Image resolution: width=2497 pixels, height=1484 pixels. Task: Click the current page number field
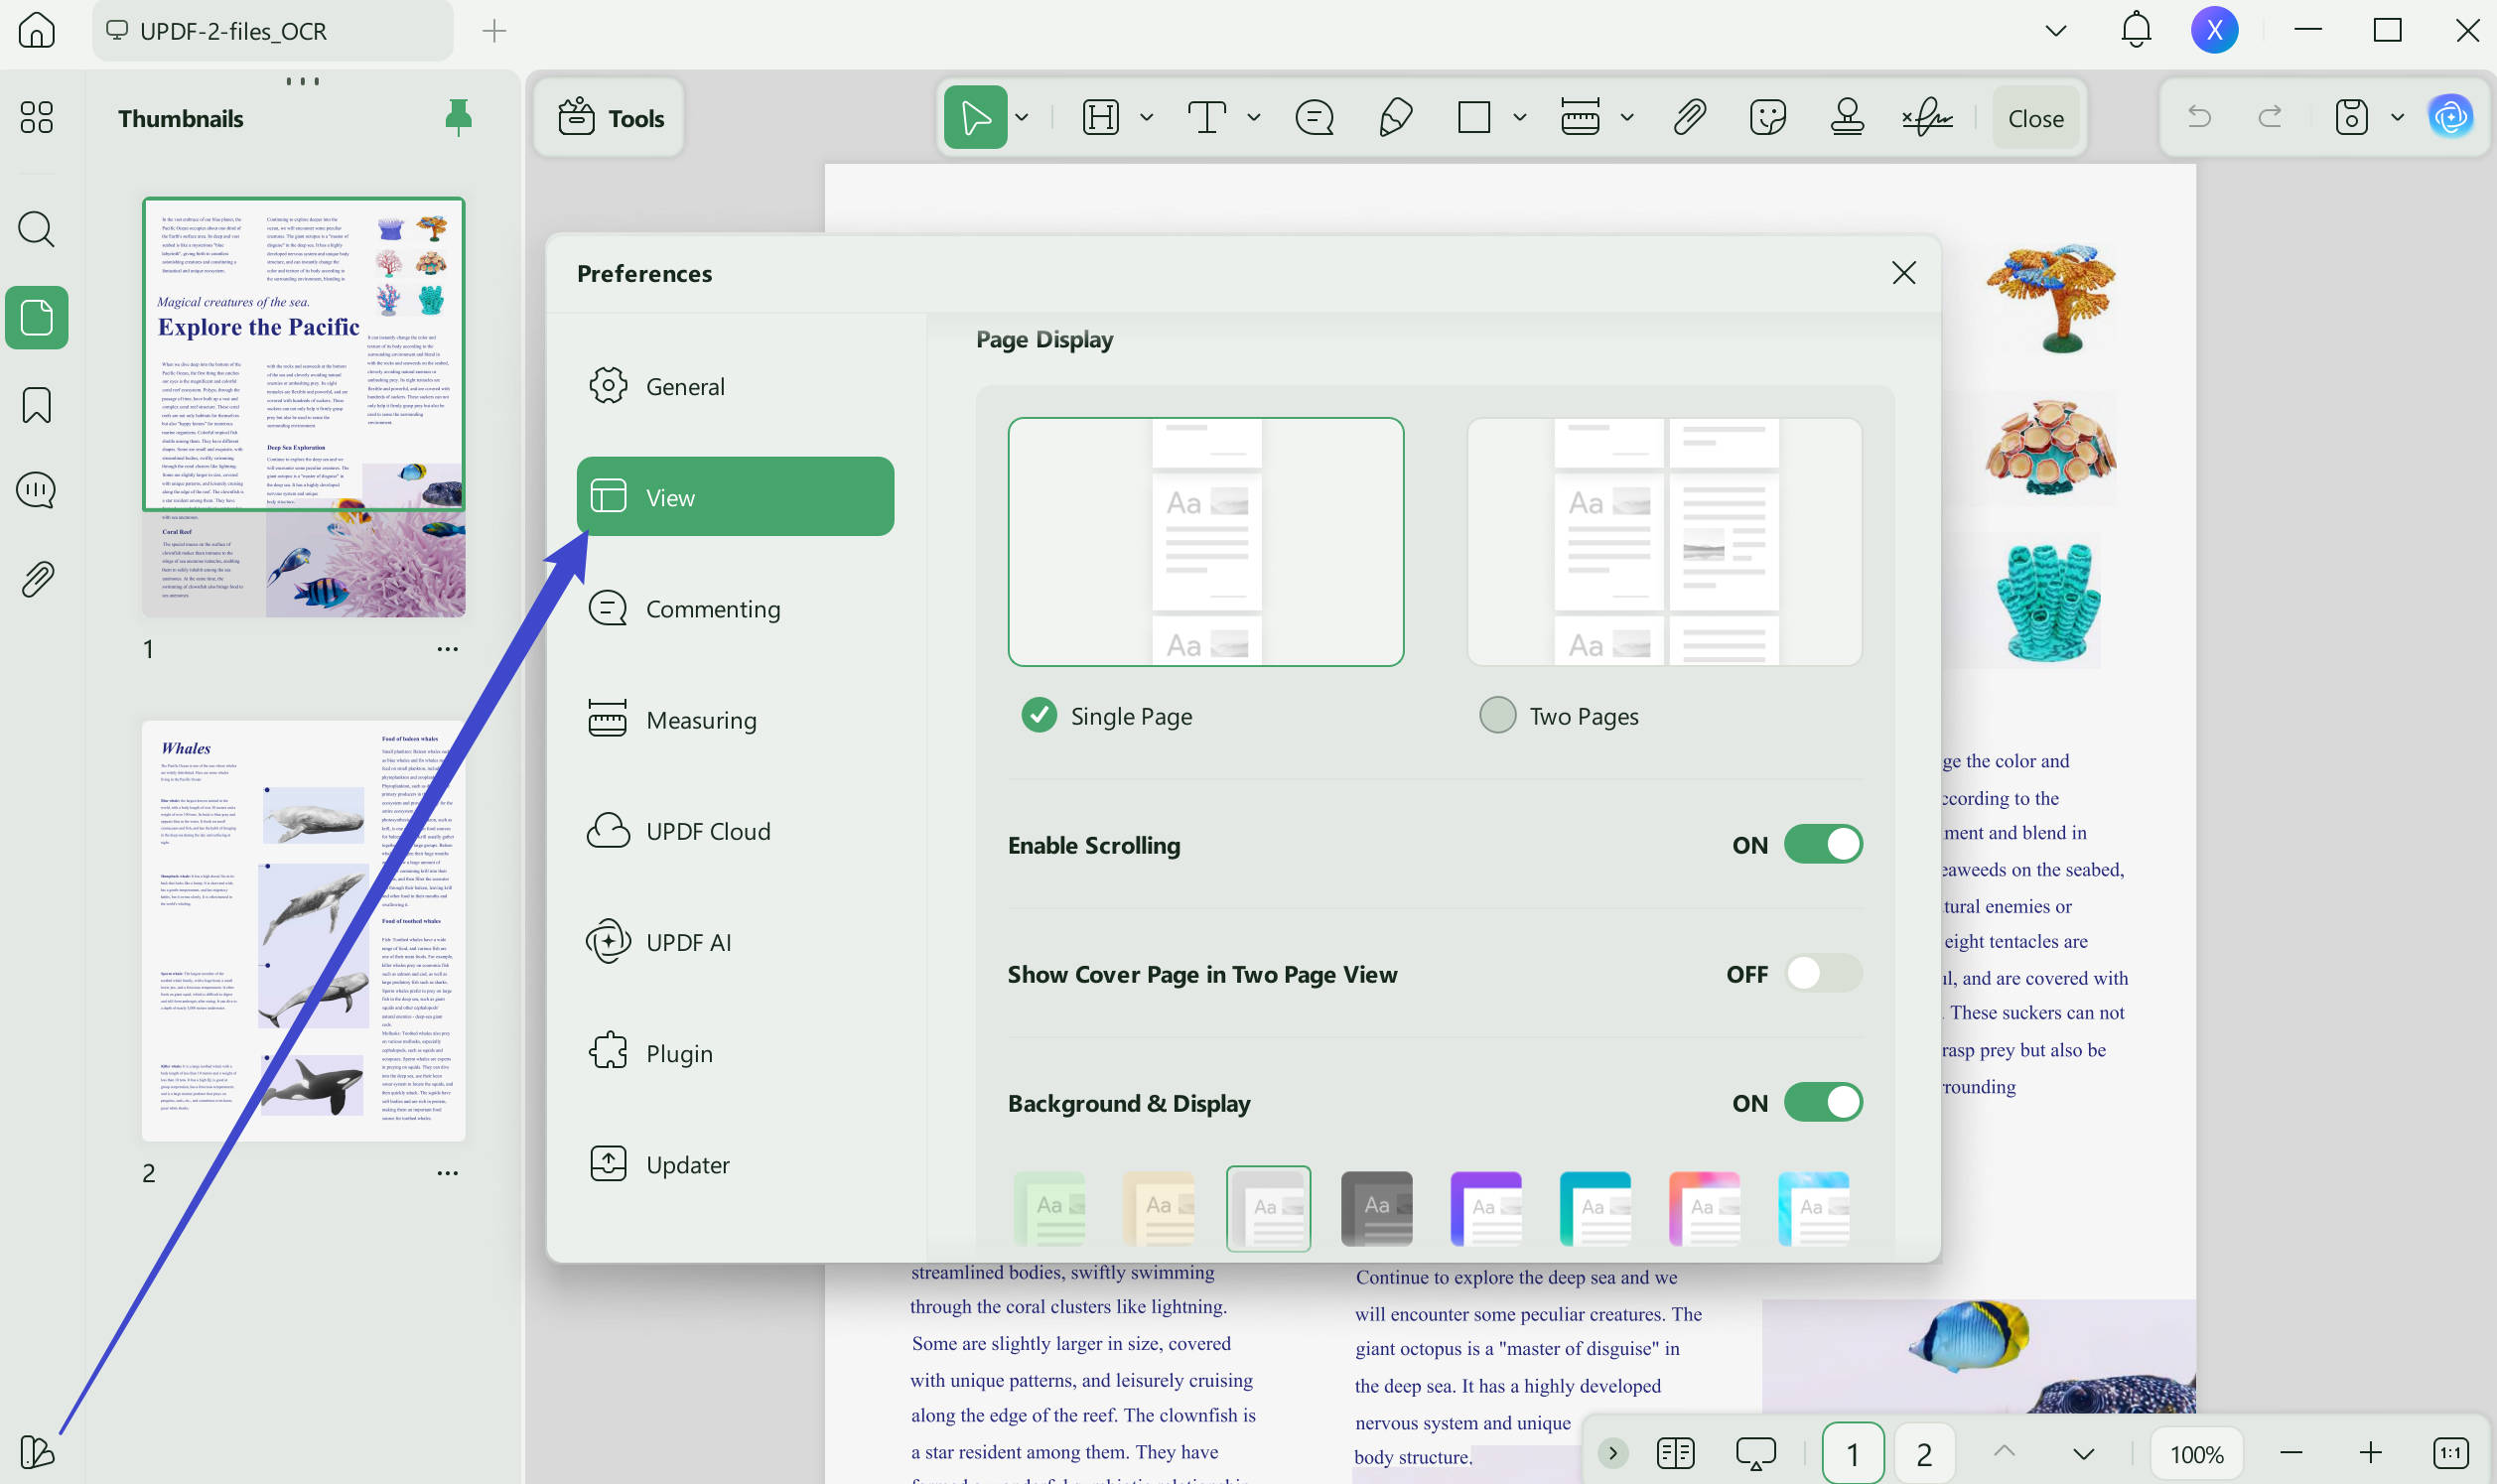1852,1453
